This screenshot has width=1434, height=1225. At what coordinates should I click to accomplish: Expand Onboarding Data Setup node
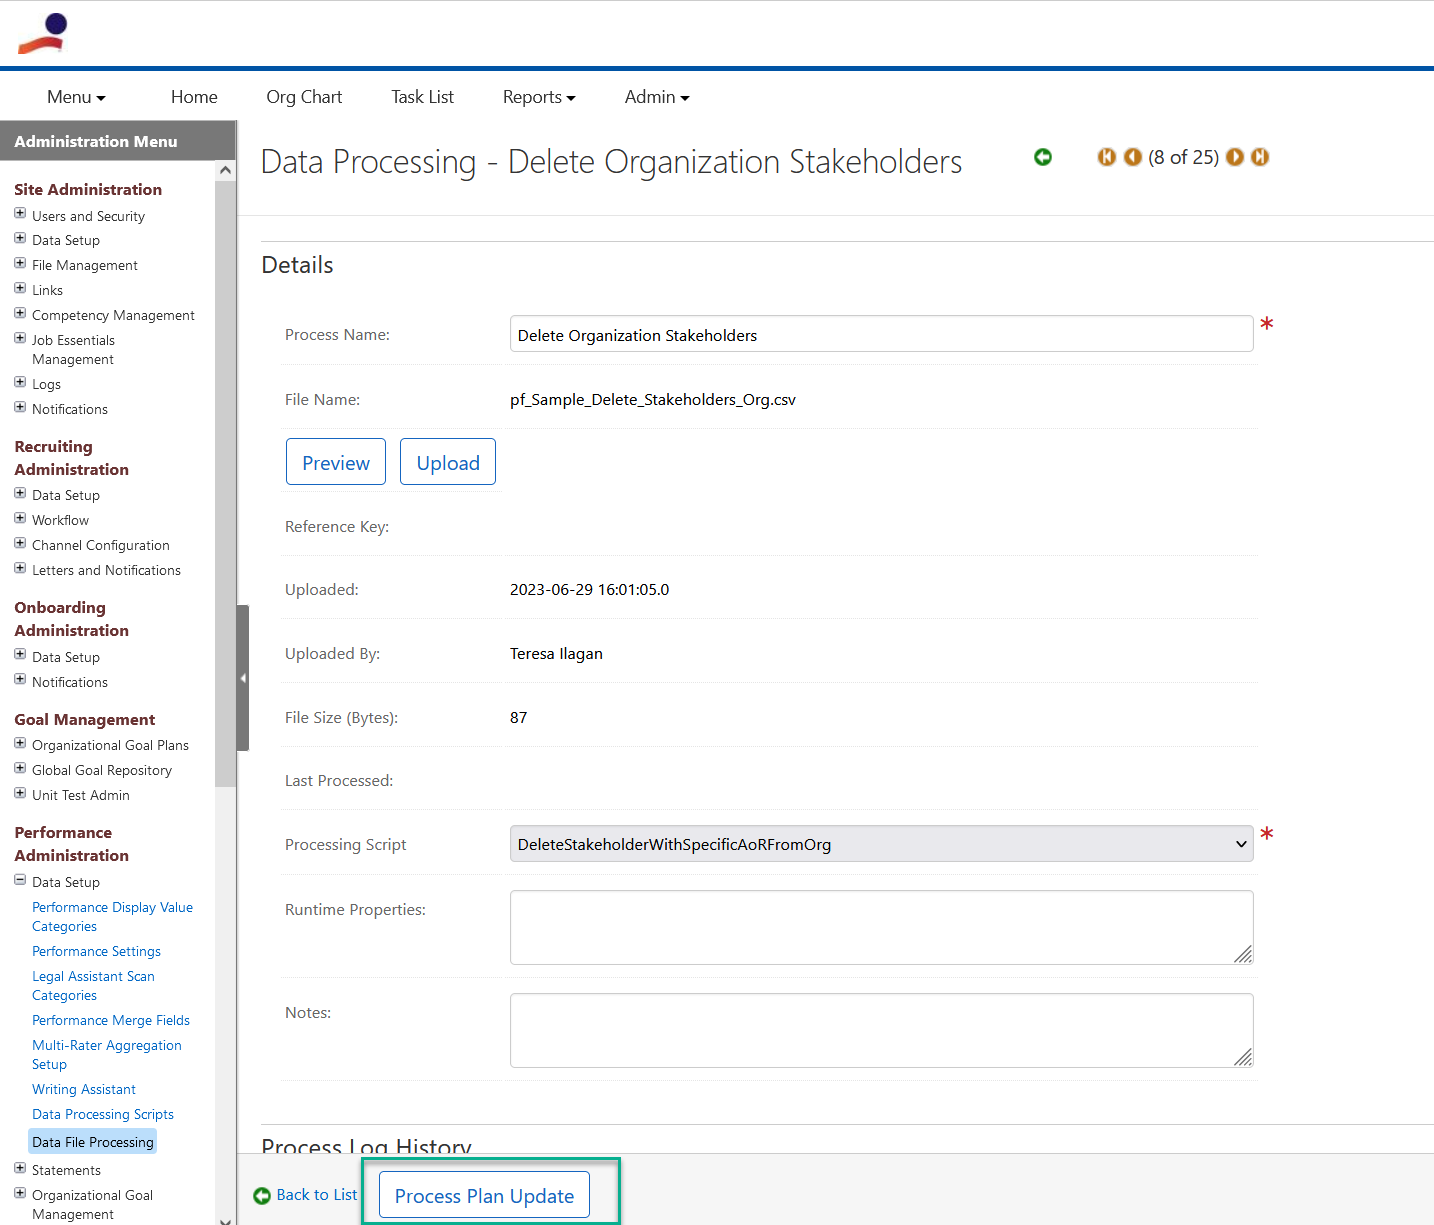click(20, 655)
